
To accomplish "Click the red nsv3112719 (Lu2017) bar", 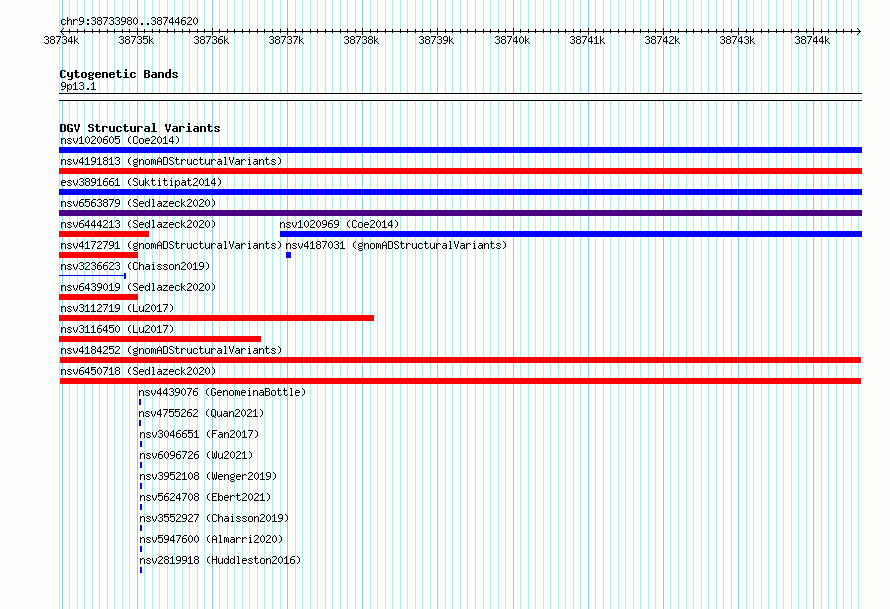I will click(x=216, y=318).
